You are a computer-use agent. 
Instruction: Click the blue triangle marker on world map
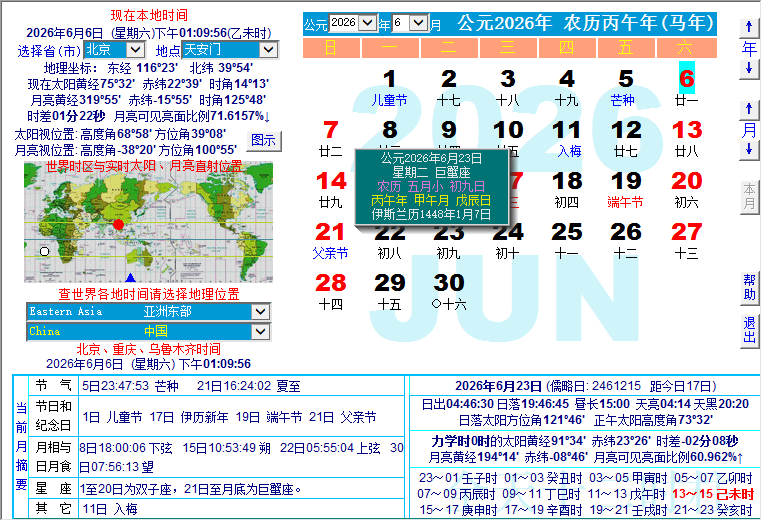pyautogui.click(x=130, y=278)
